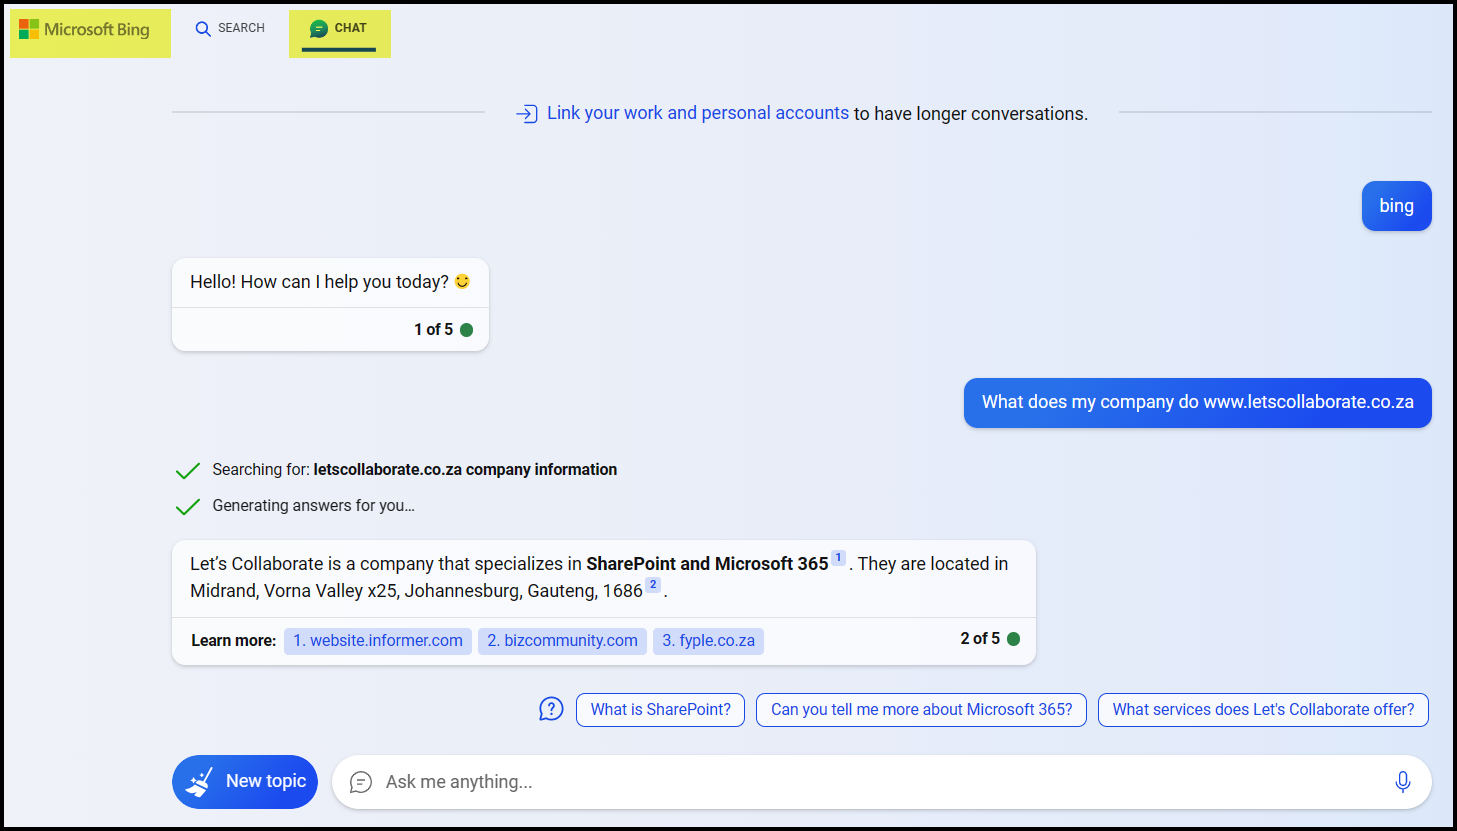Click the microphone icon for voice input
The height and width of the screenshot is (831, 1457).
[1402, 782]
